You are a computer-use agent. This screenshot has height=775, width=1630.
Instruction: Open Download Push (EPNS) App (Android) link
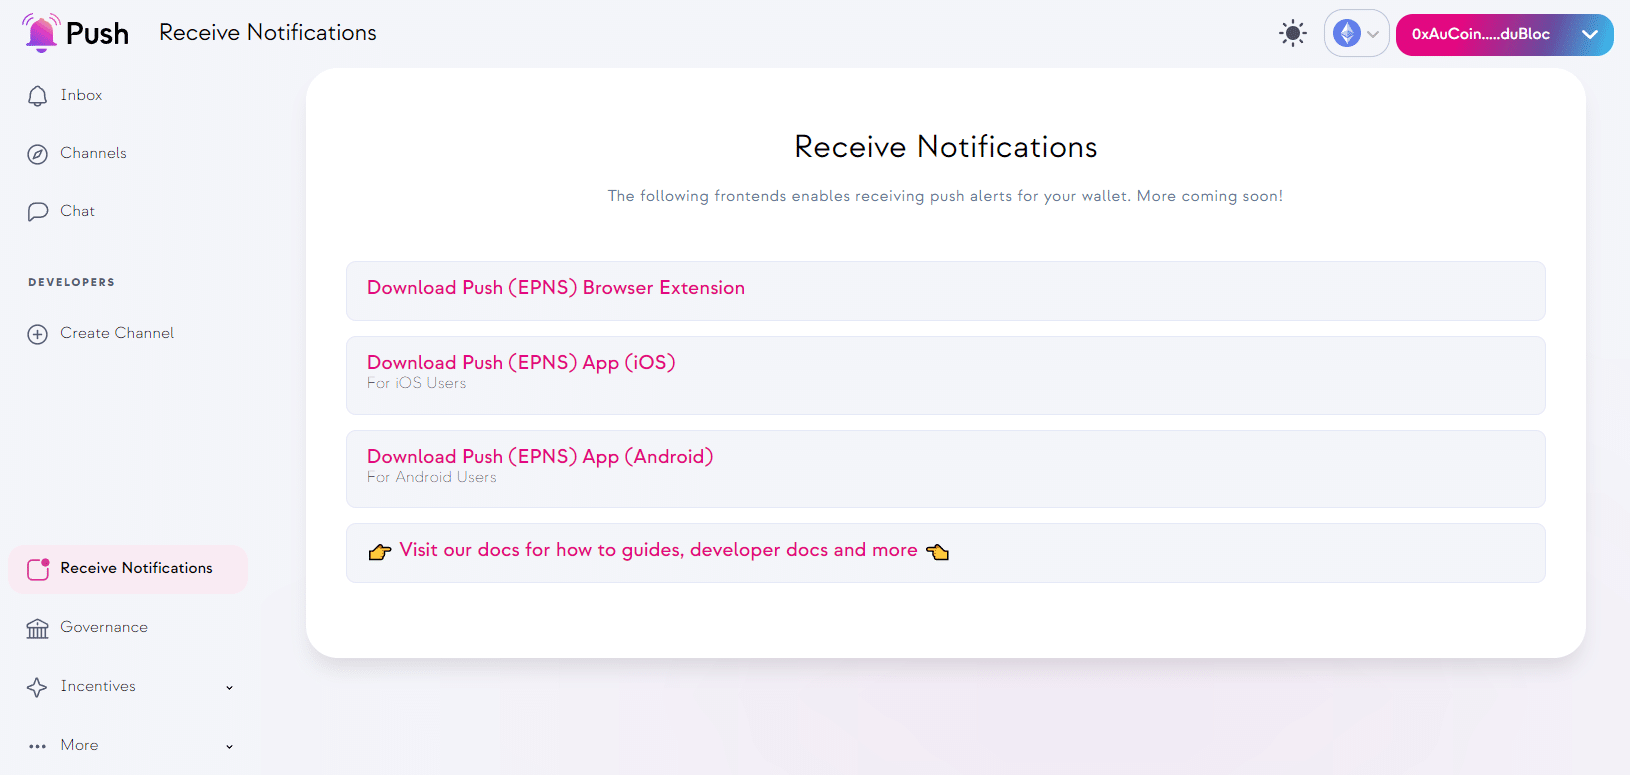click(540, 457)
